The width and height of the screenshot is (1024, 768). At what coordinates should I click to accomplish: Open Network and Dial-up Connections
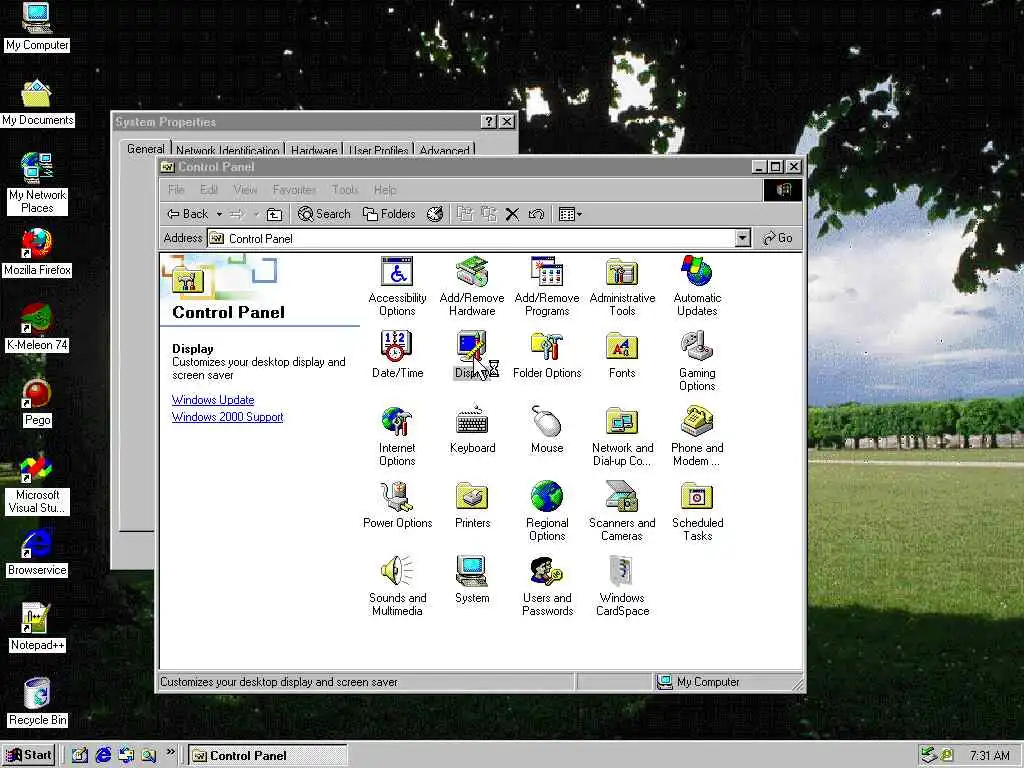622,436
